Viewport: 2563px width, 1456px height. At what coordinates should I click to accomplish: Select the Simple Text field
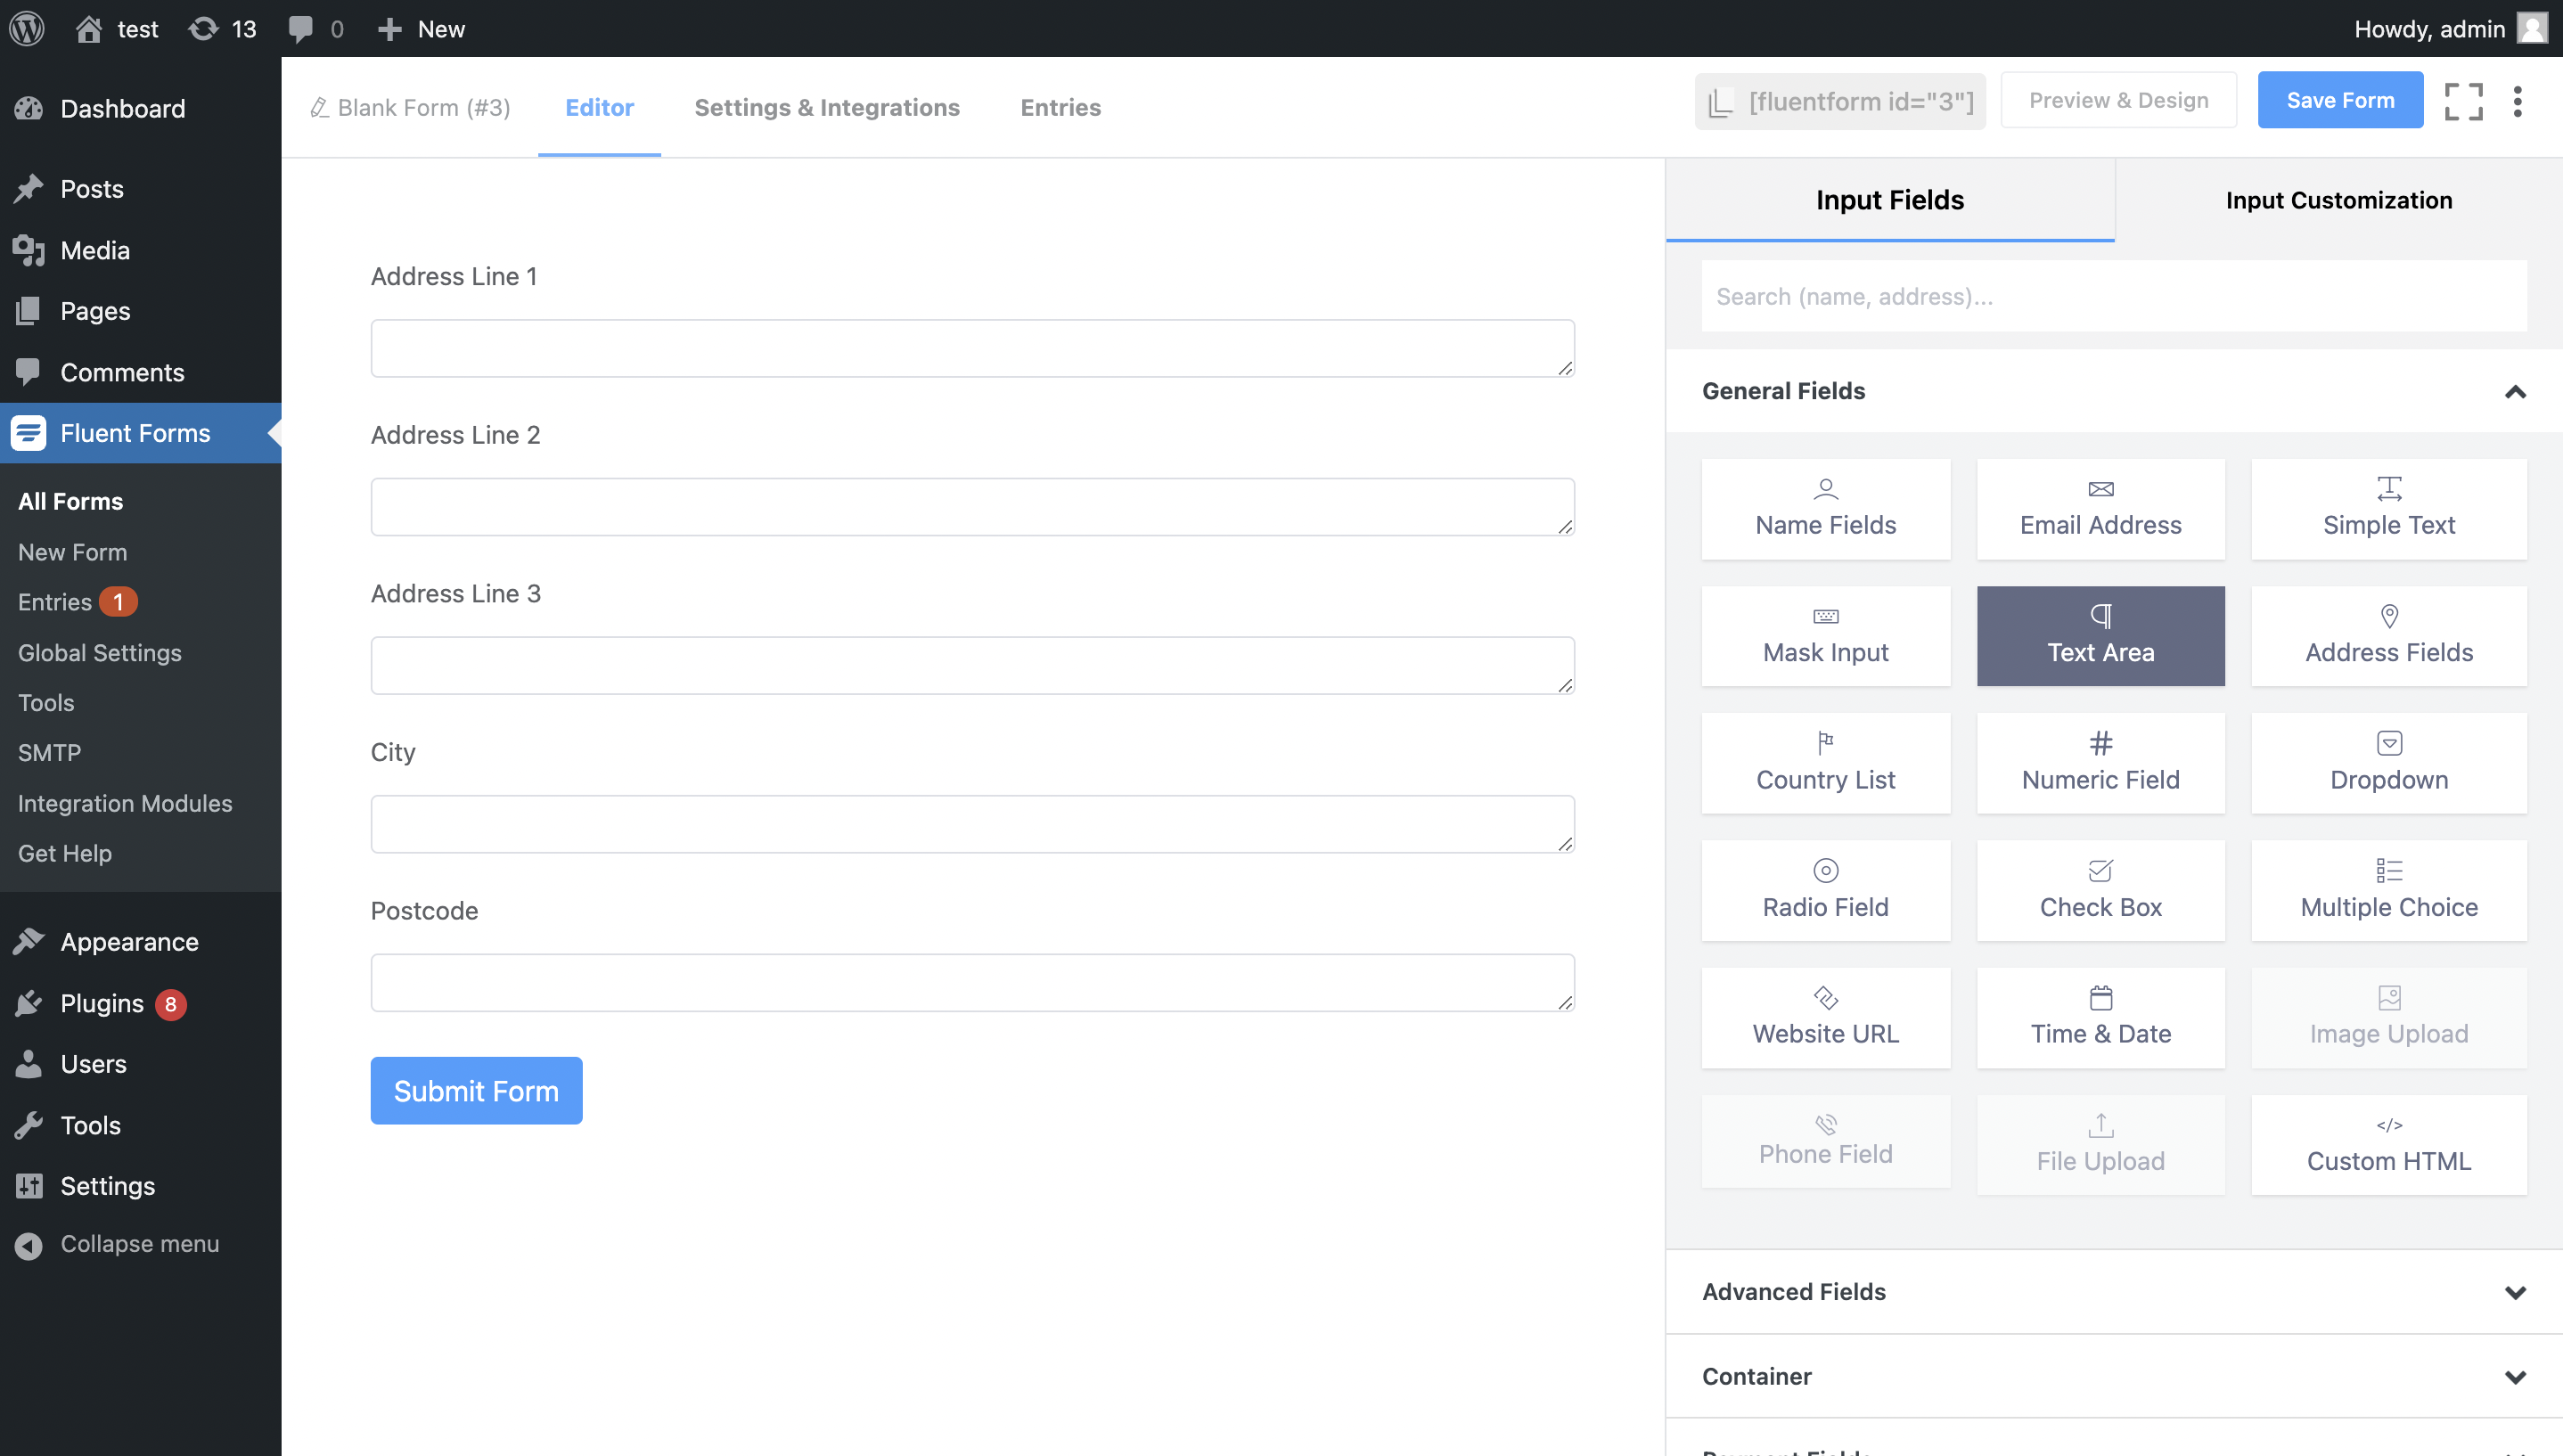point(2388,509)
